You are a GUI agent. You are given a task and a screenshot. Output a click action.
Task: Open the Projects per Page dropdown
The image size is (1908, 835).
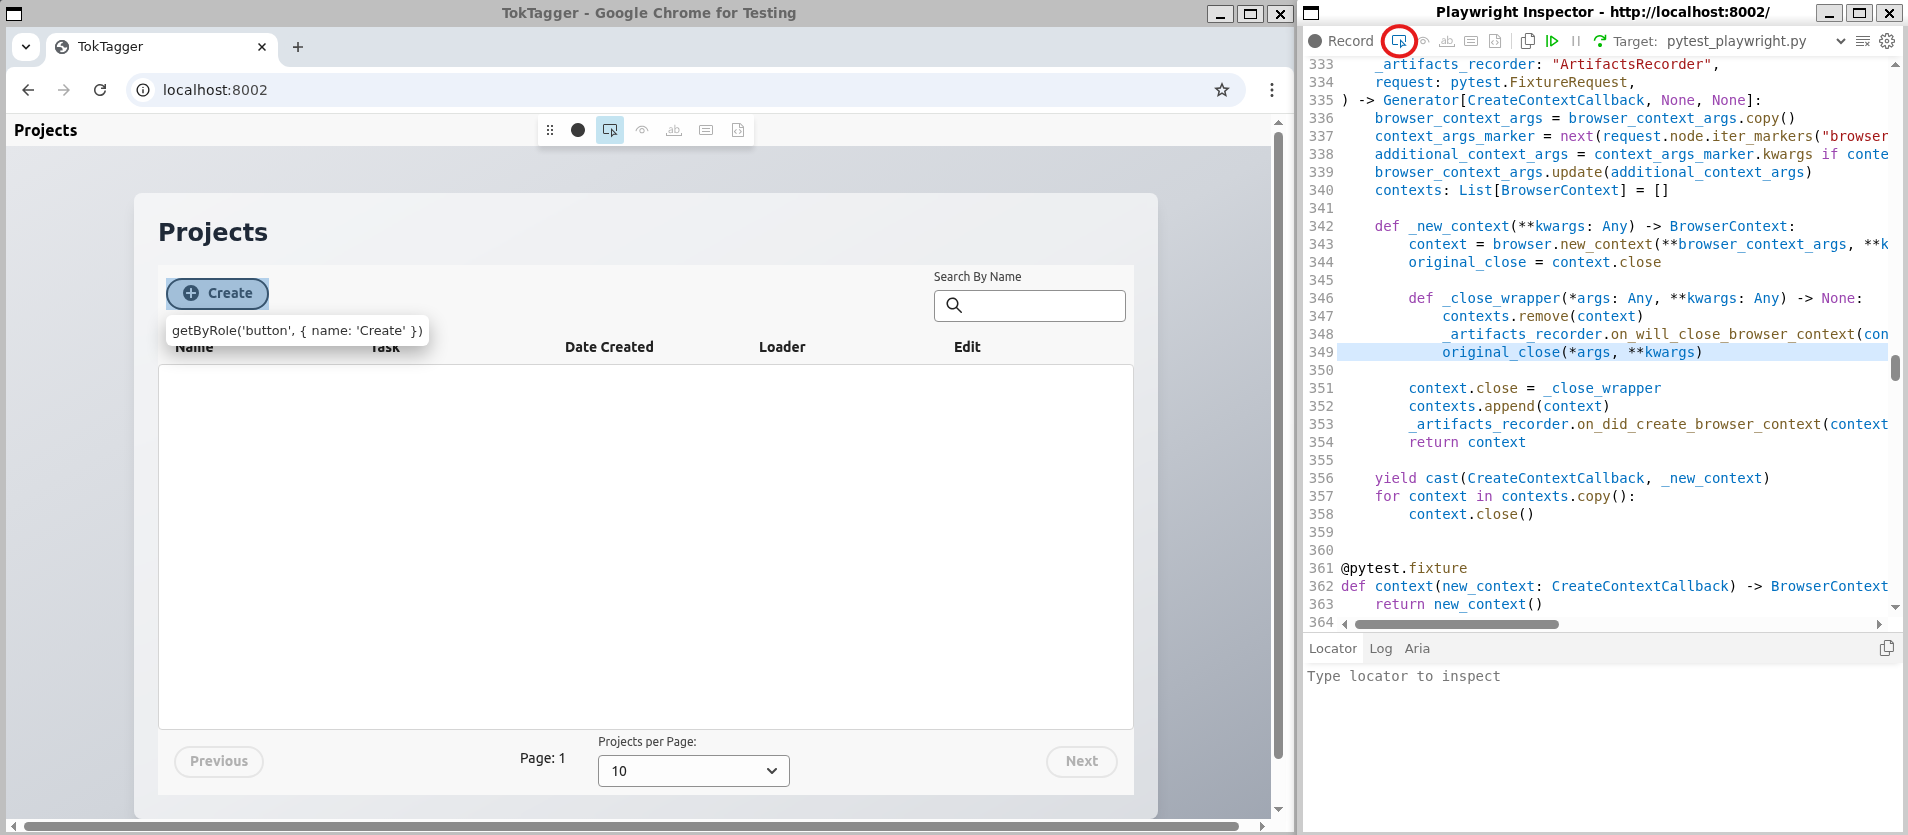click(x=693, y=771)
